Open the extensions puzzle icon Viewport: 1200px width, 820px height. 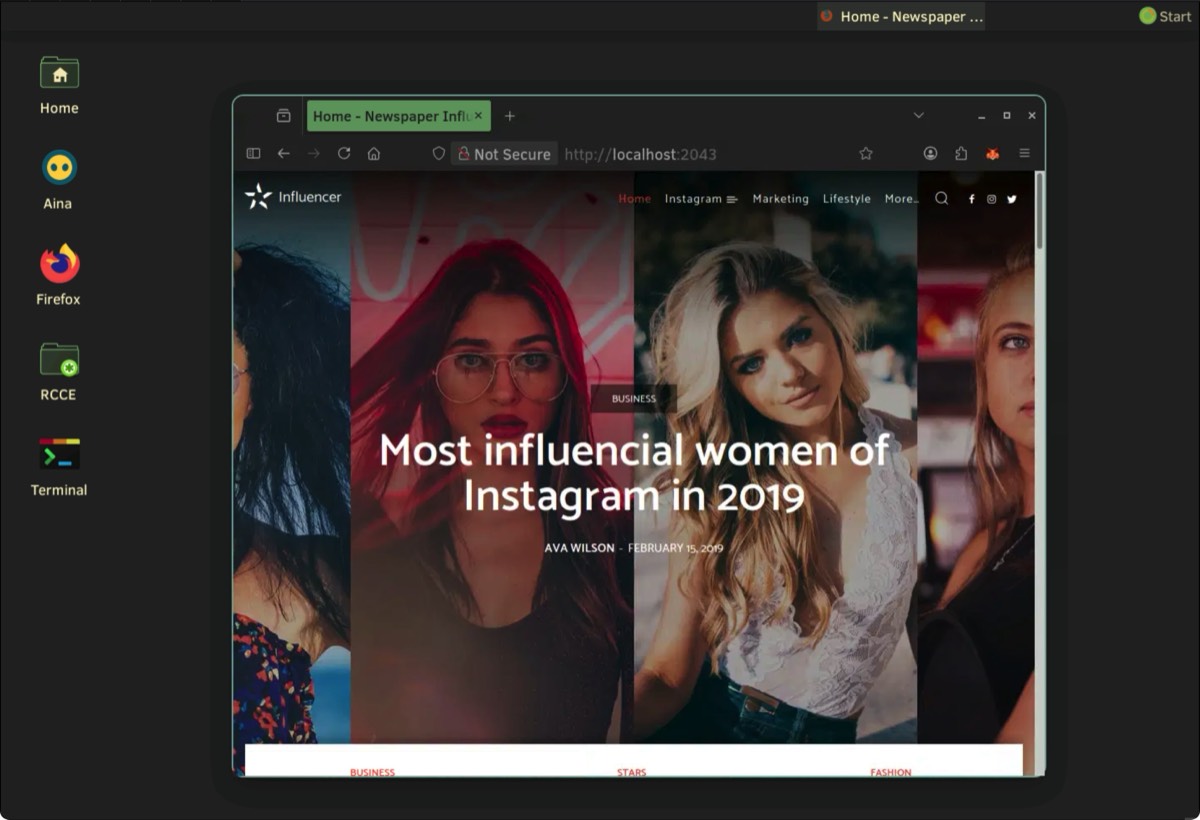tap(961, 153)
